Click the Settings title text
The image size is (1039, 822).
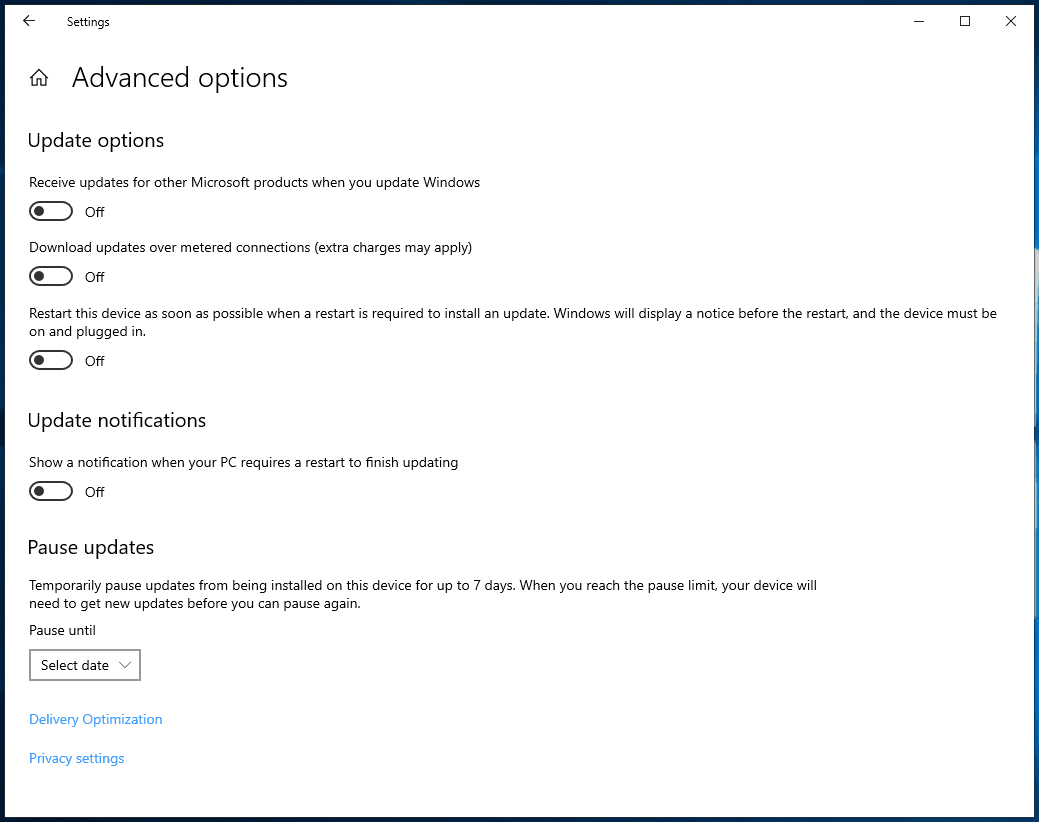(88, 22)
